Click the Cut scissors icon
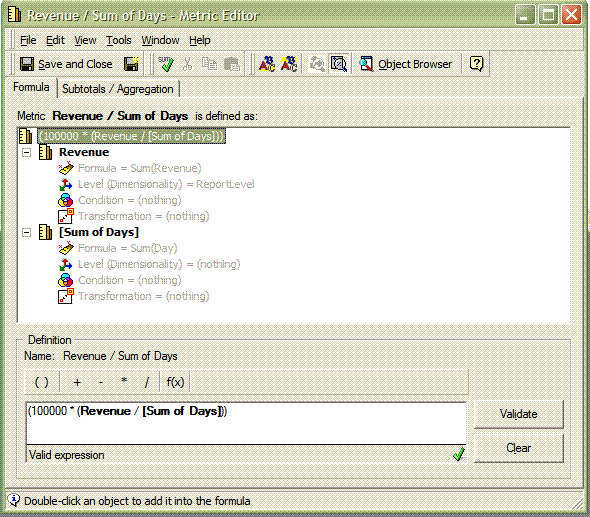The height and width of the screenshot is (517, 590). coord(187,64)
